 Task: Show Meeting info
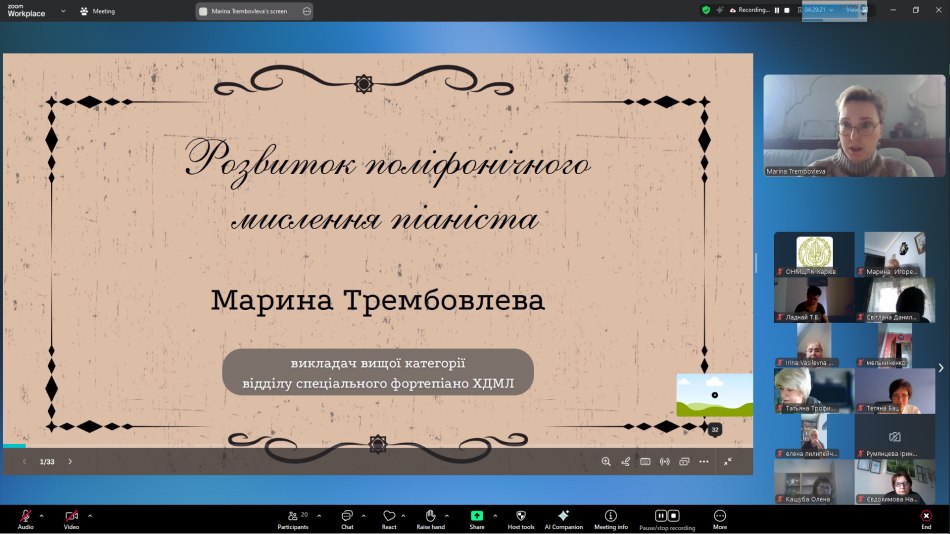tap(611, 516)
